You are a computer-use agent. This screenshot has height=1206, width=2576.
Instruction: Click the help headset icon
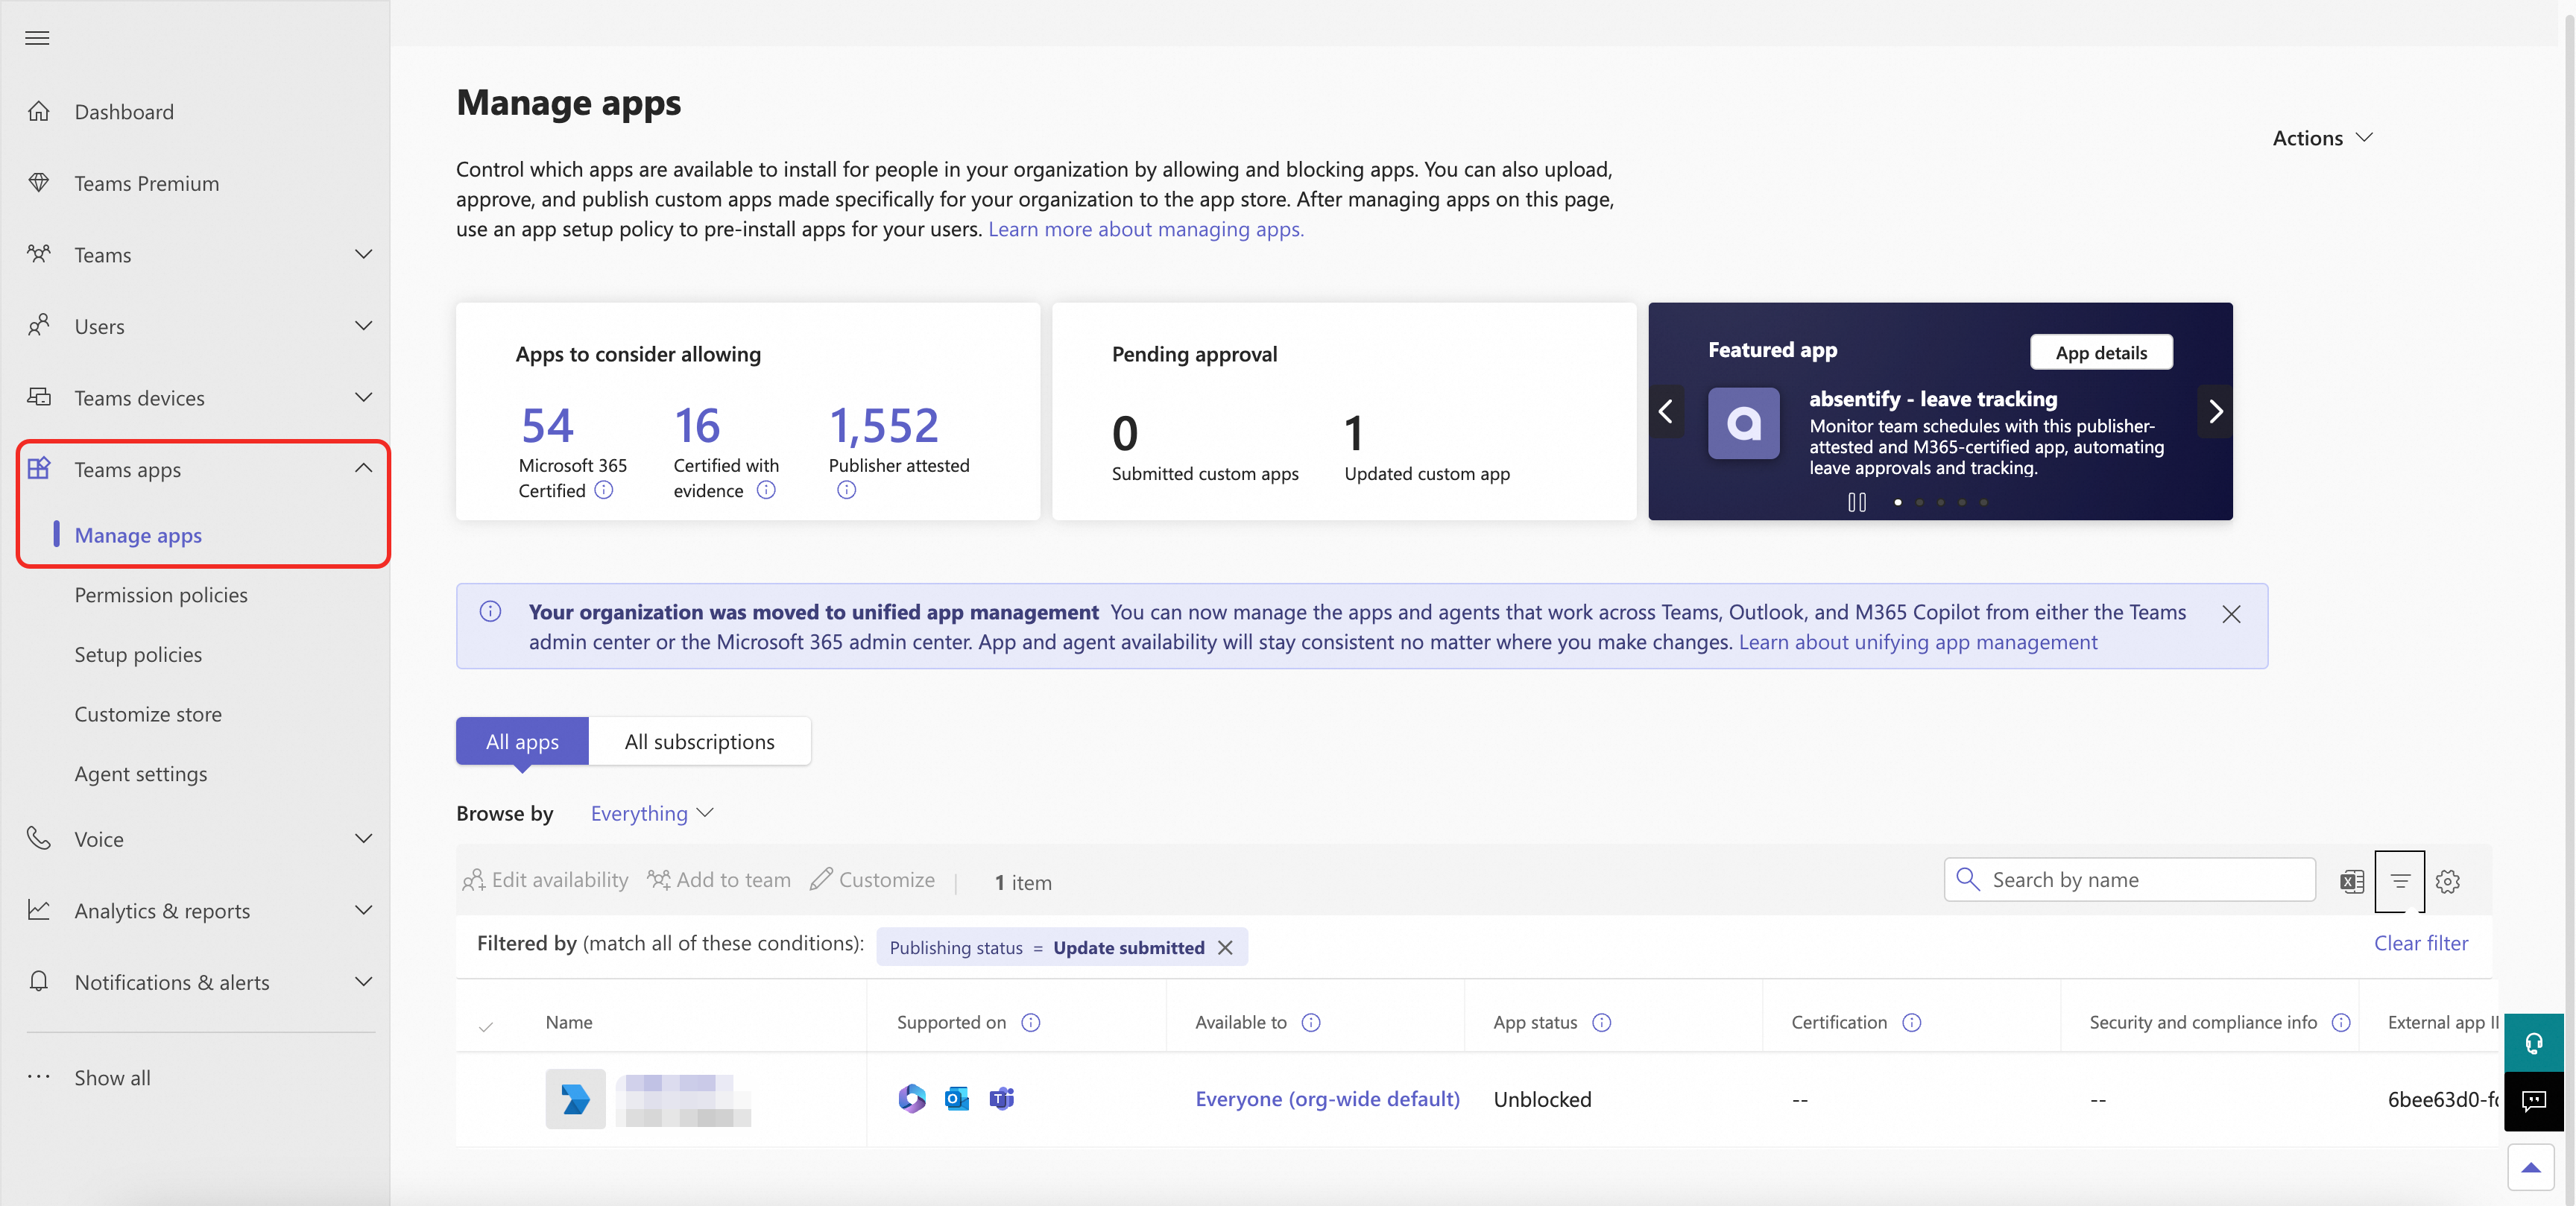click(2533, 1043)
